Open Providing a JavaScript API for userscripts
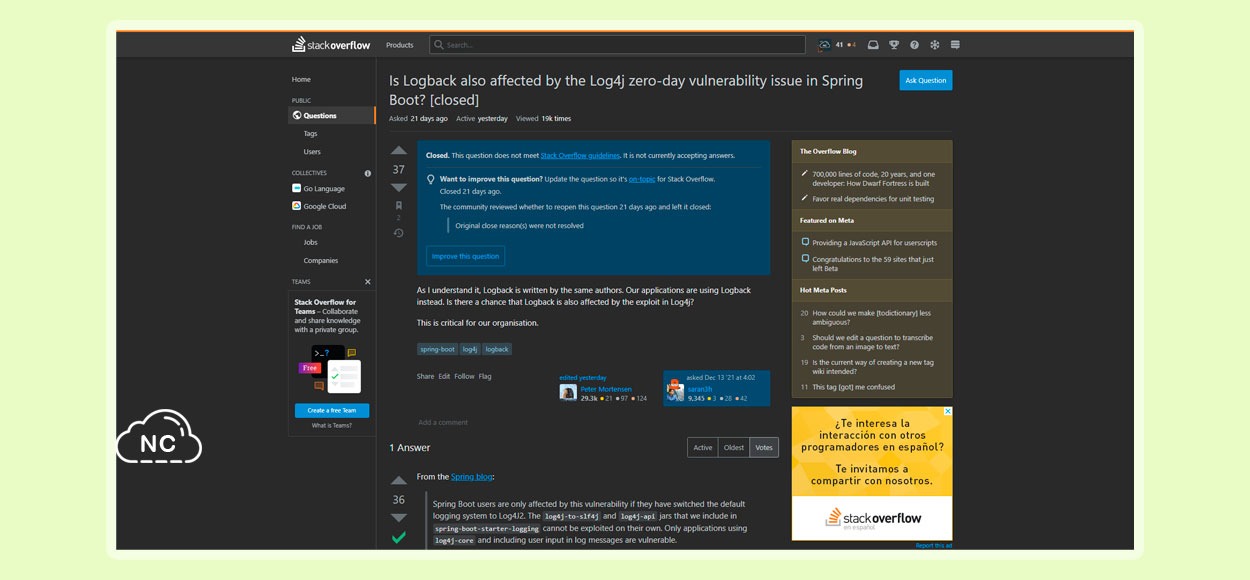This screenshot has width=1250, height=580. 874,243
